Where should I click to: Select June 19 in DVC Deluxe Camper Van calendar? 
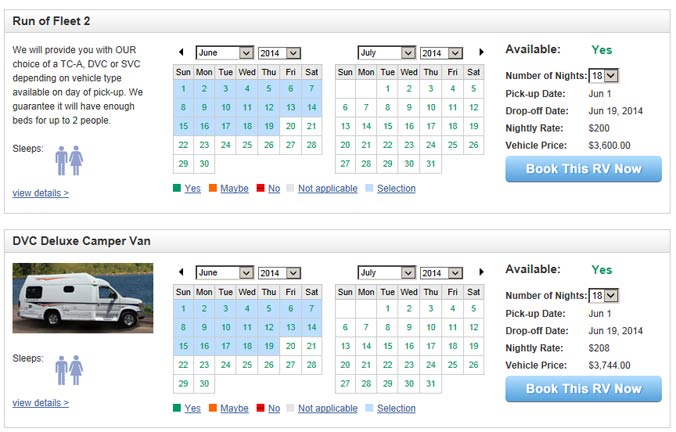tap(269, 346)
